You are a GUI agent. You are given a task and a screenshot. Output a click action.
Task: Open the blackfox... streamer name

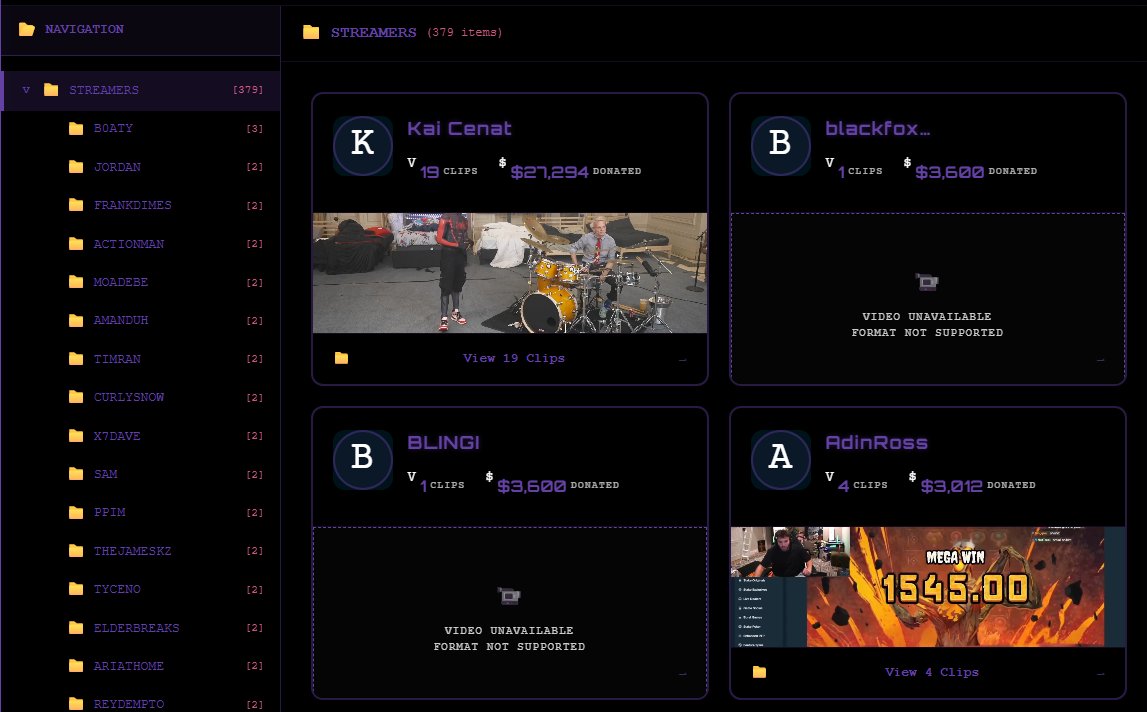878,129
